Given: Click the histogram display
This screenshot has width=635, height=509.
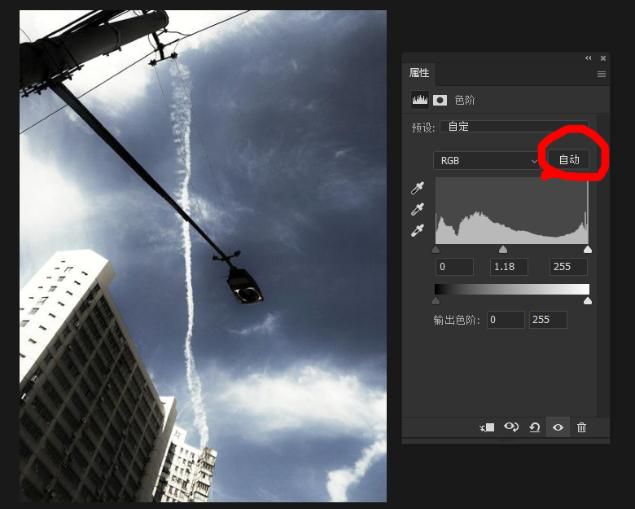Looking at the screenshot, I should point(512,211).
